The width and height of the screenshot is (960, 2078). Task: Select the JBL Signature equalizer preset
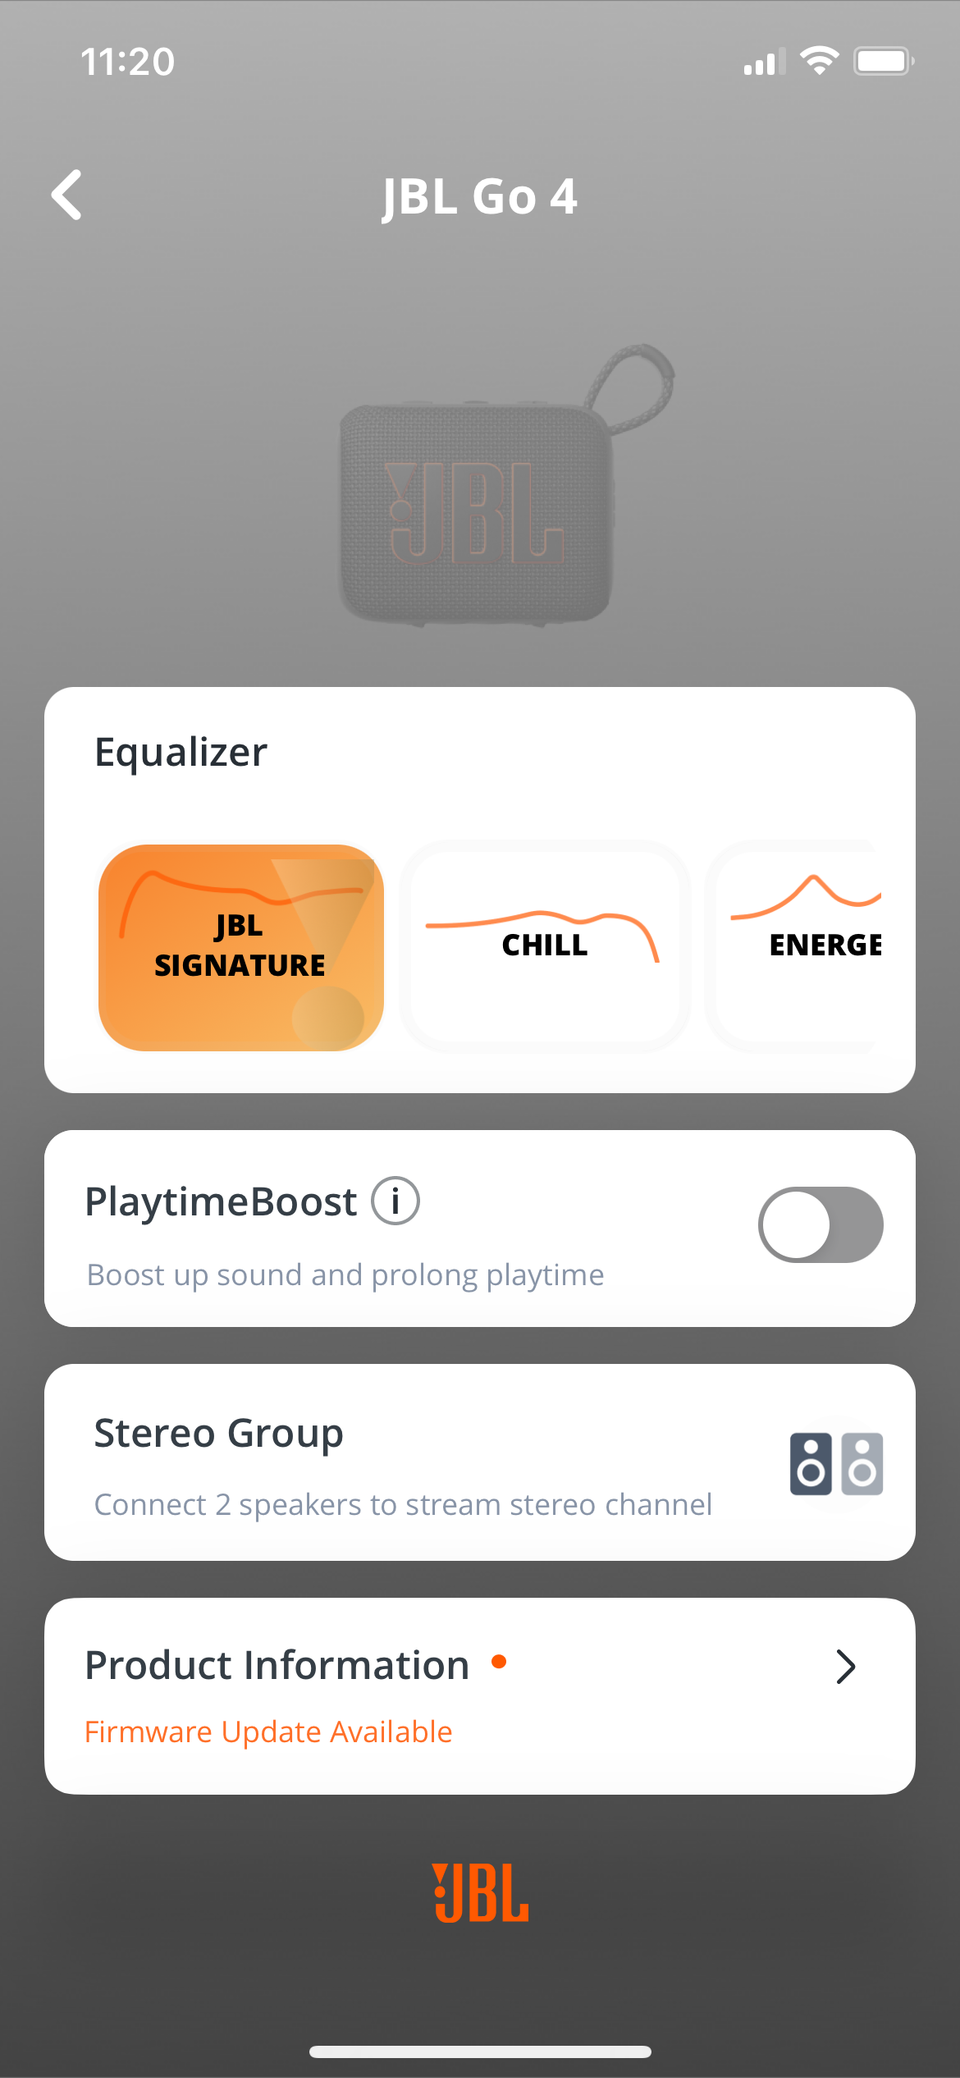pos(241,947)
